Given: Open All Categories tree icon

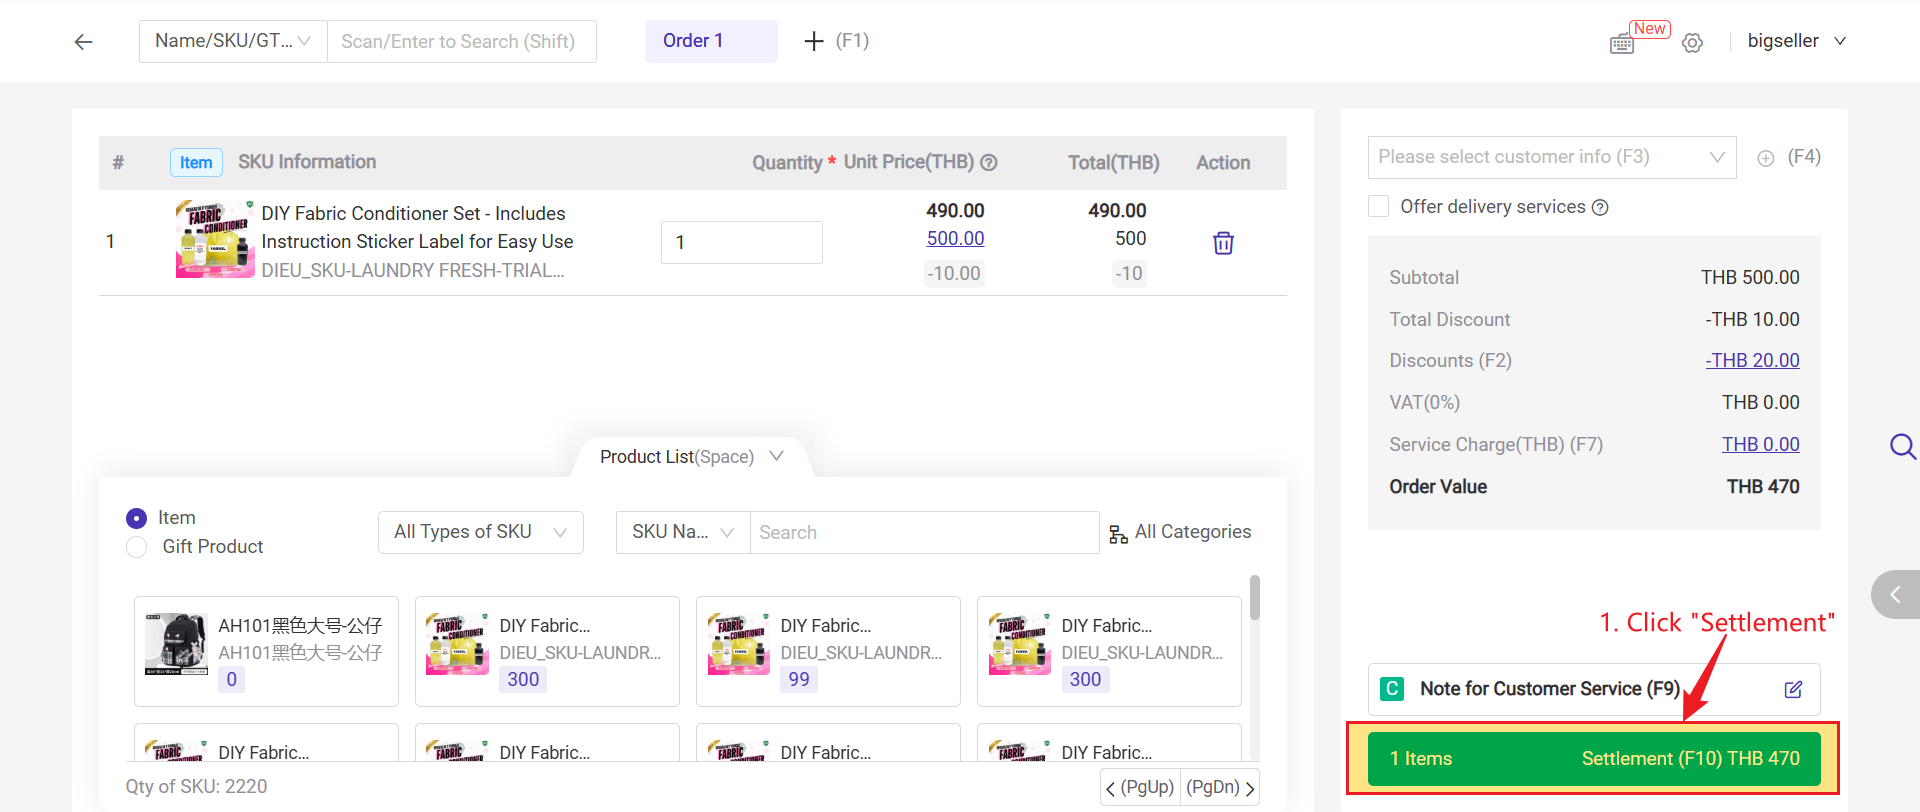Looking at the screenshot, I should 1118,534.
